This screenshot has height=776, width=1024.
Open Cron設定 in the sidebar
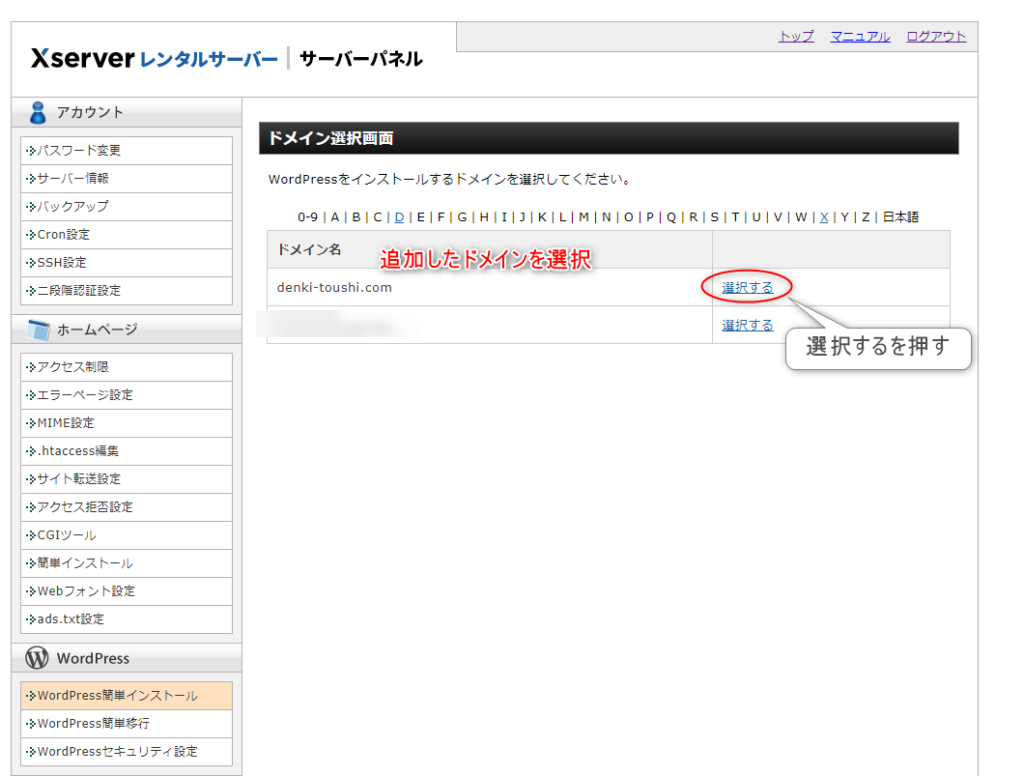click(x=127, y=234)
